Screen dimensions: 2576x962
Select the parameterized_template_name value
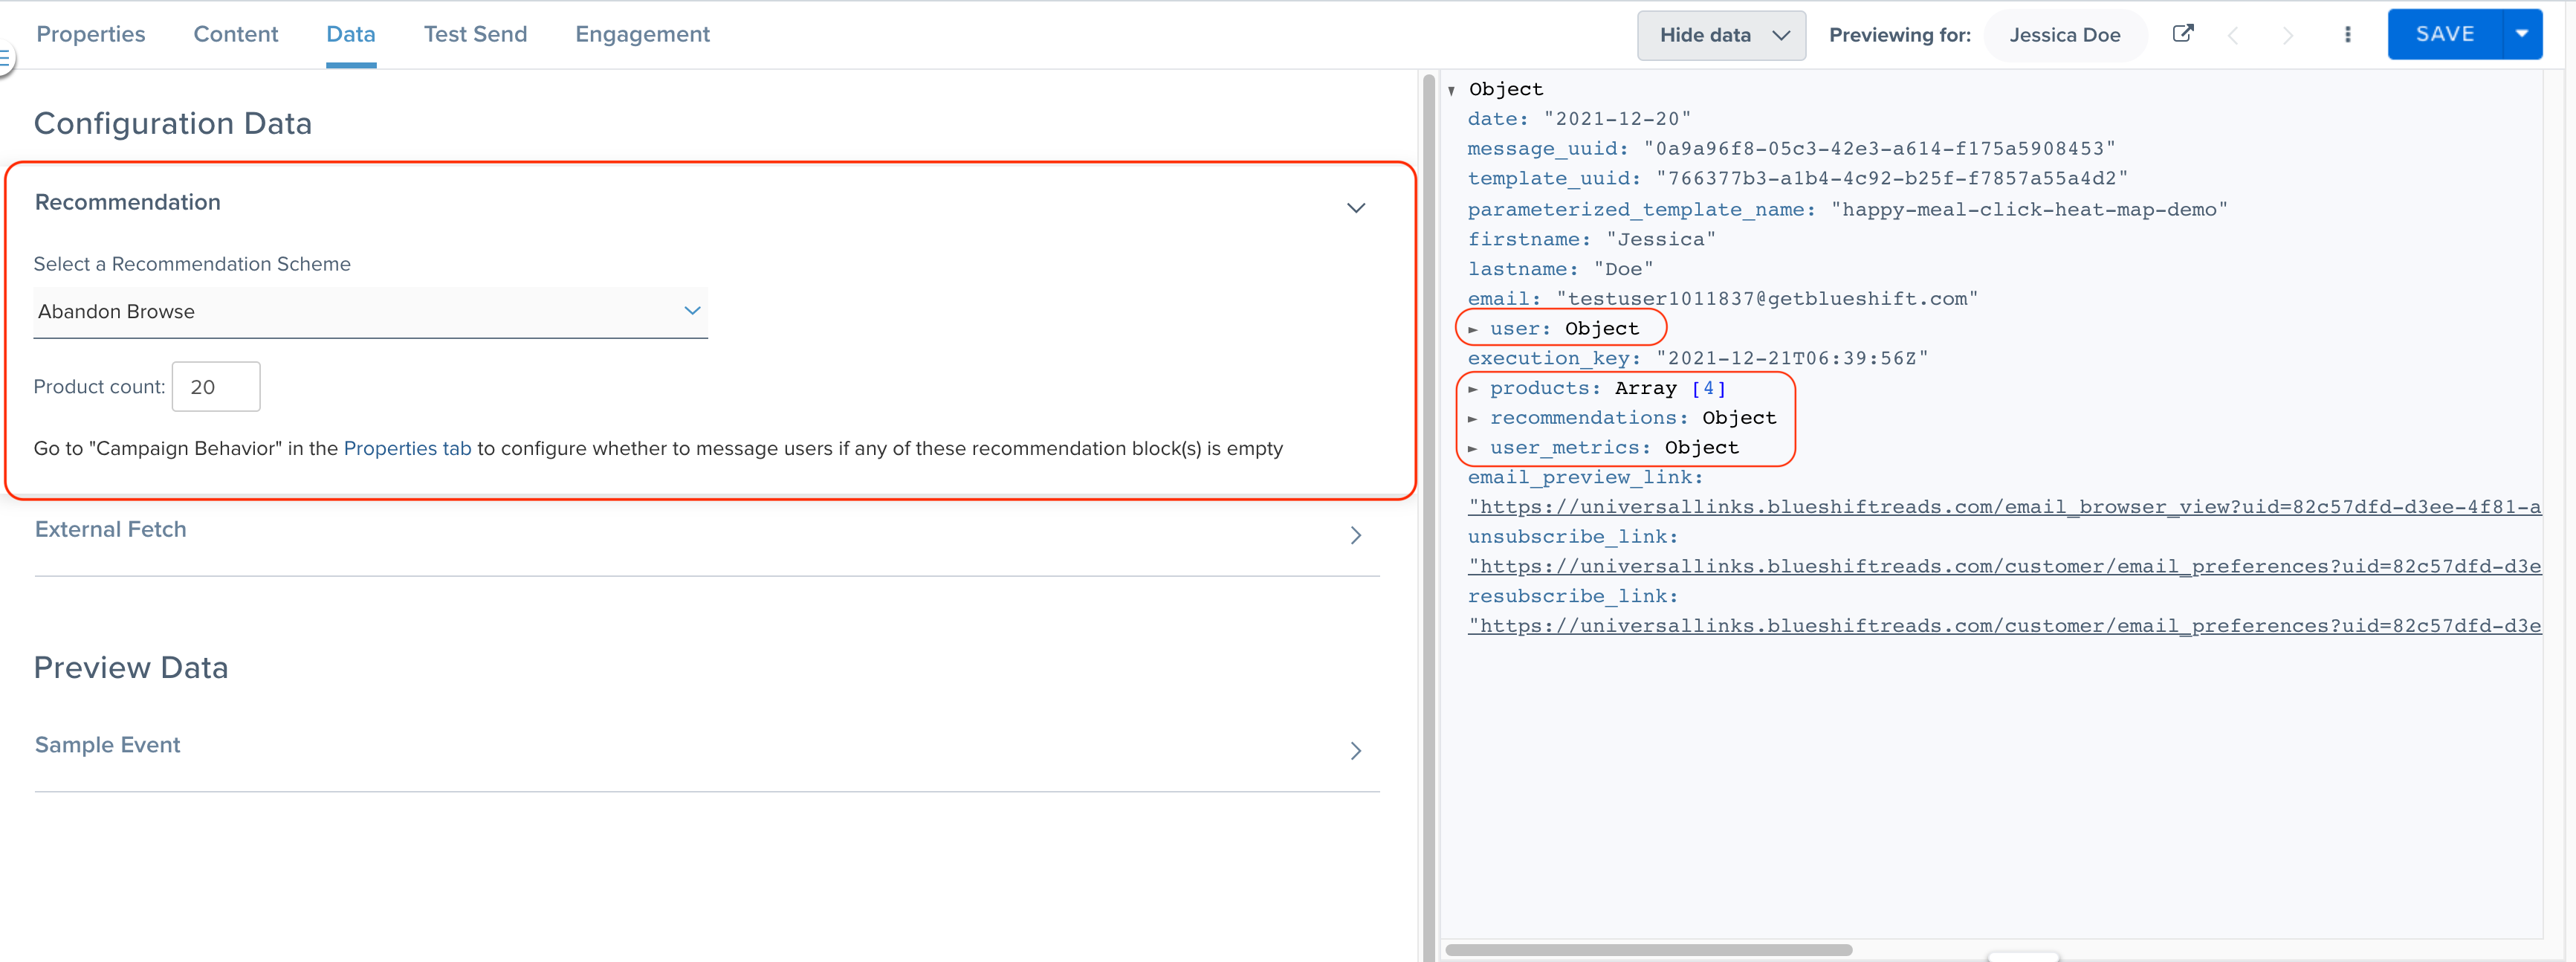2029,209
